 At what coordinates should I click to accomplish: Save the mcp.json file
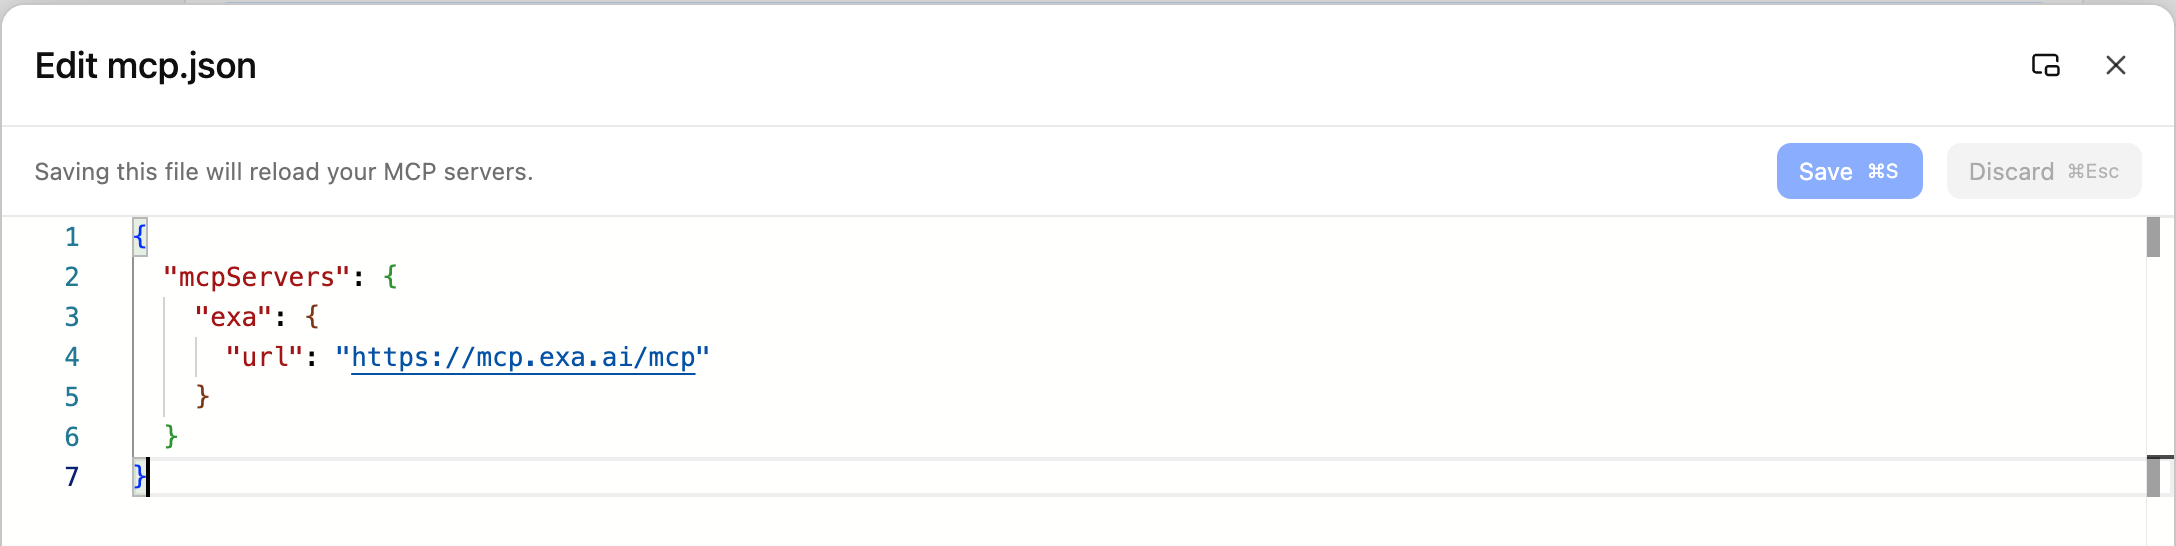pyautogui.click(x=1848, y=171)
